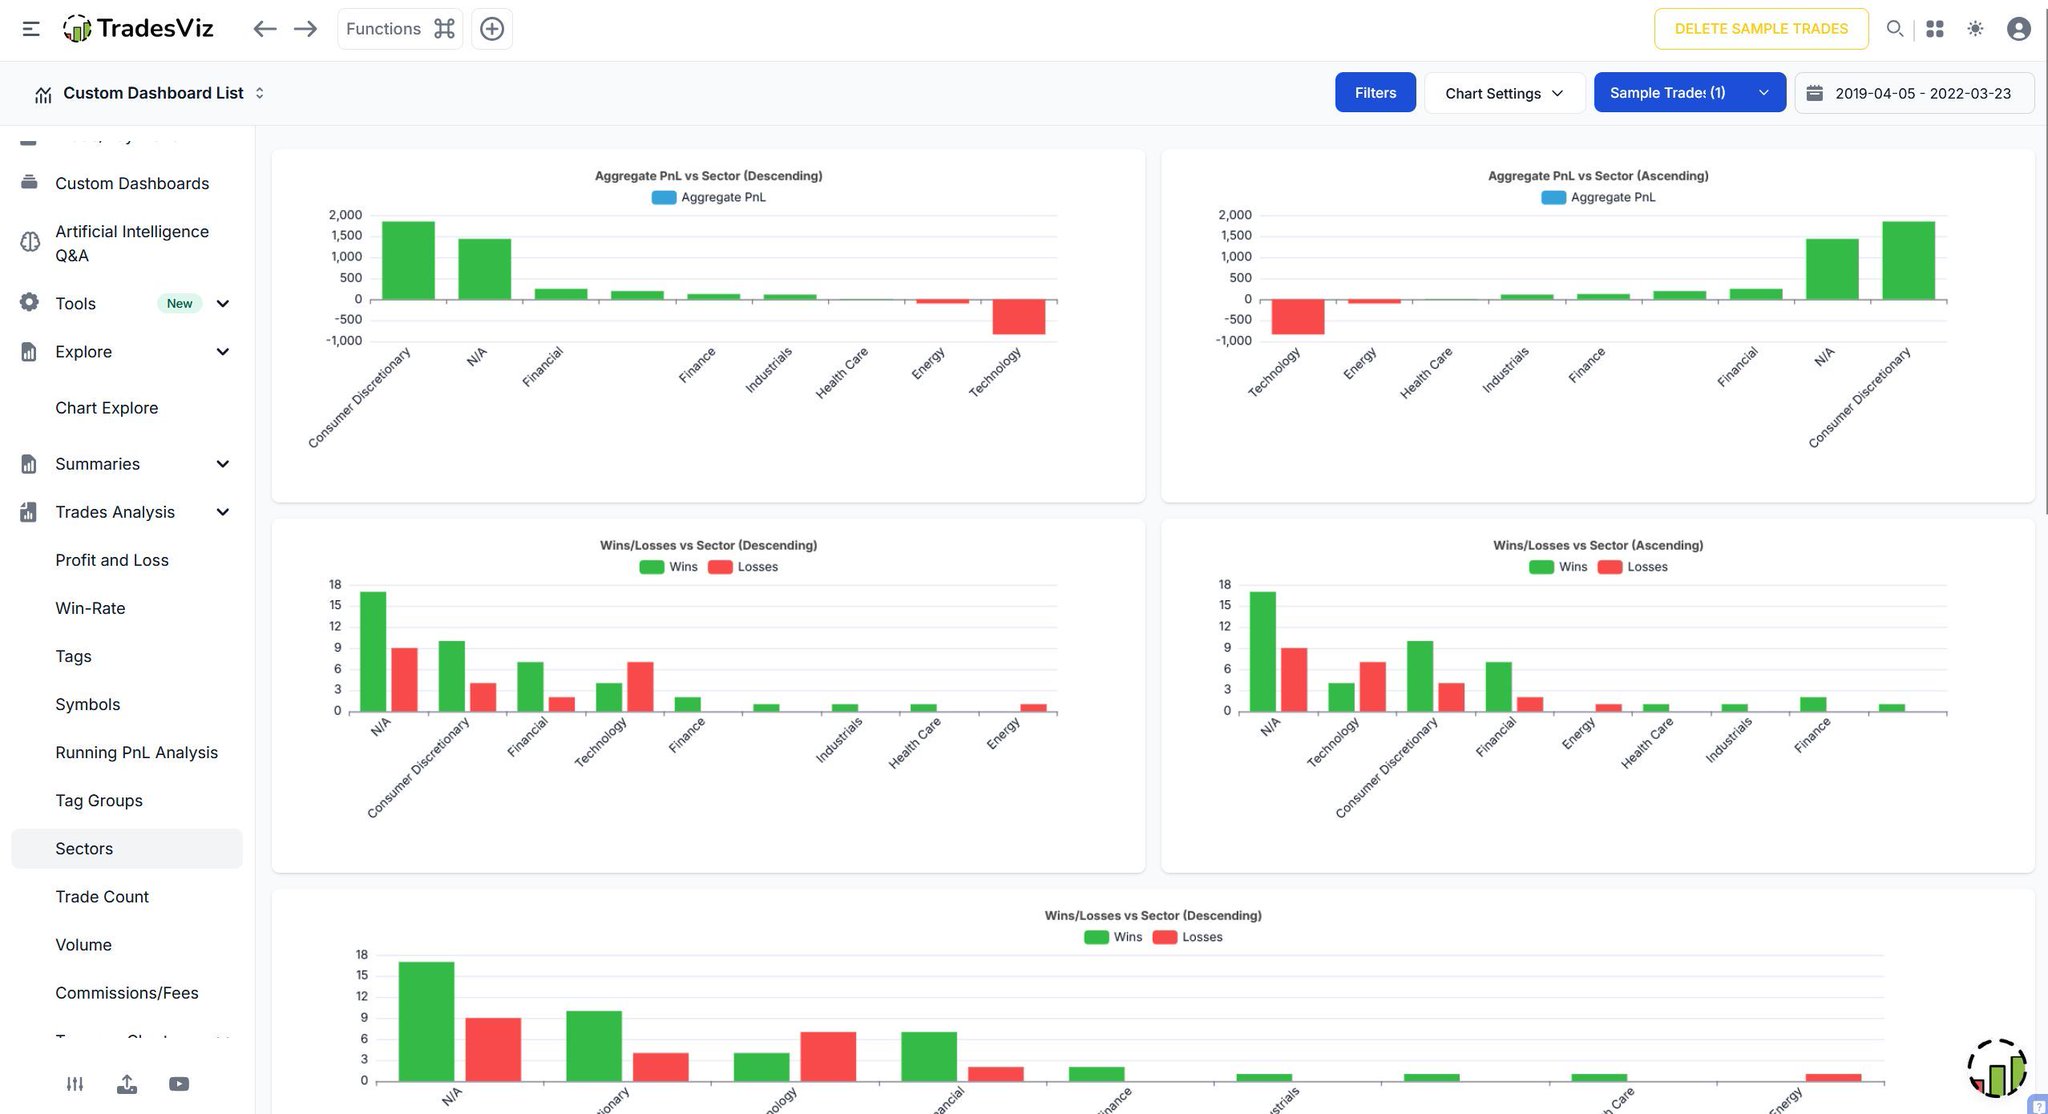The width and height of the screenshot is (2048, 1114).
Task: Open the Chart Settings dropdown
Action: (x=1503, y=93)
